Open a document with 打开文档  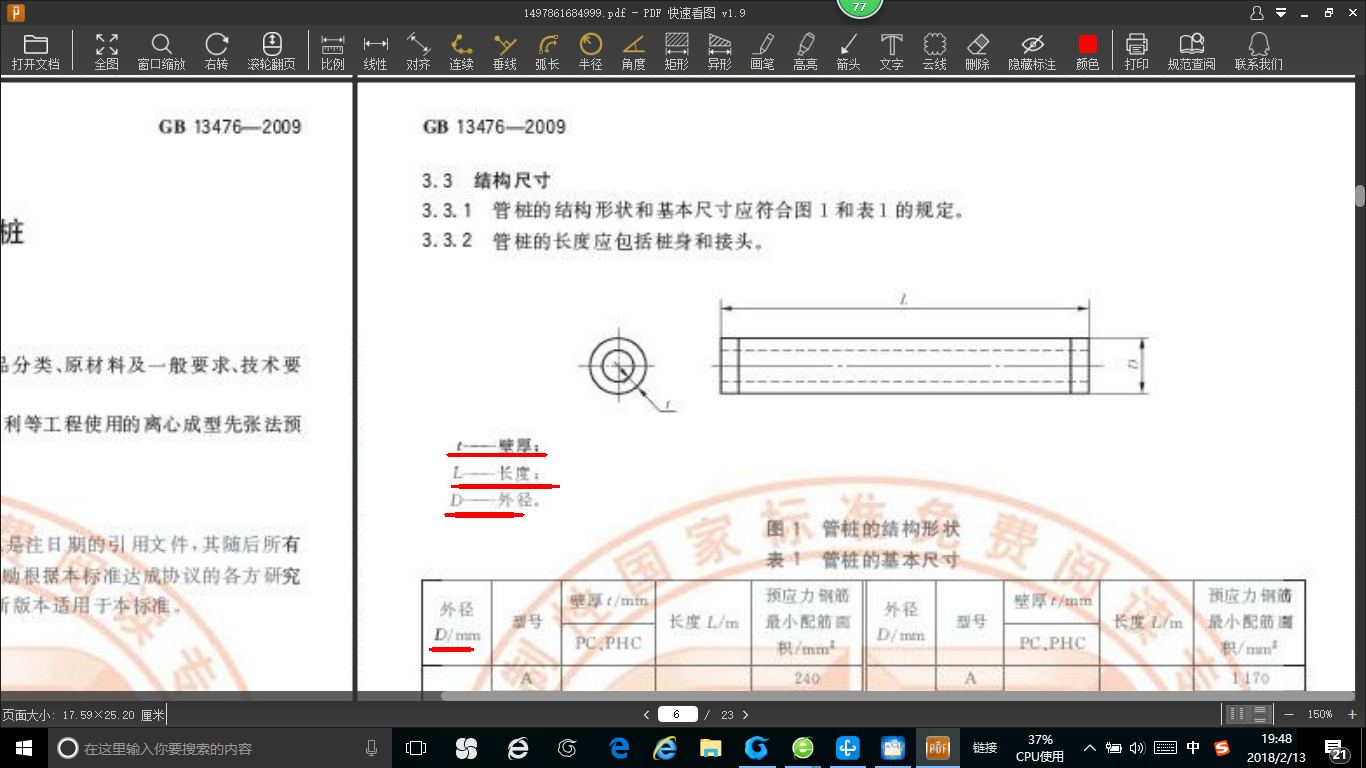36,52
